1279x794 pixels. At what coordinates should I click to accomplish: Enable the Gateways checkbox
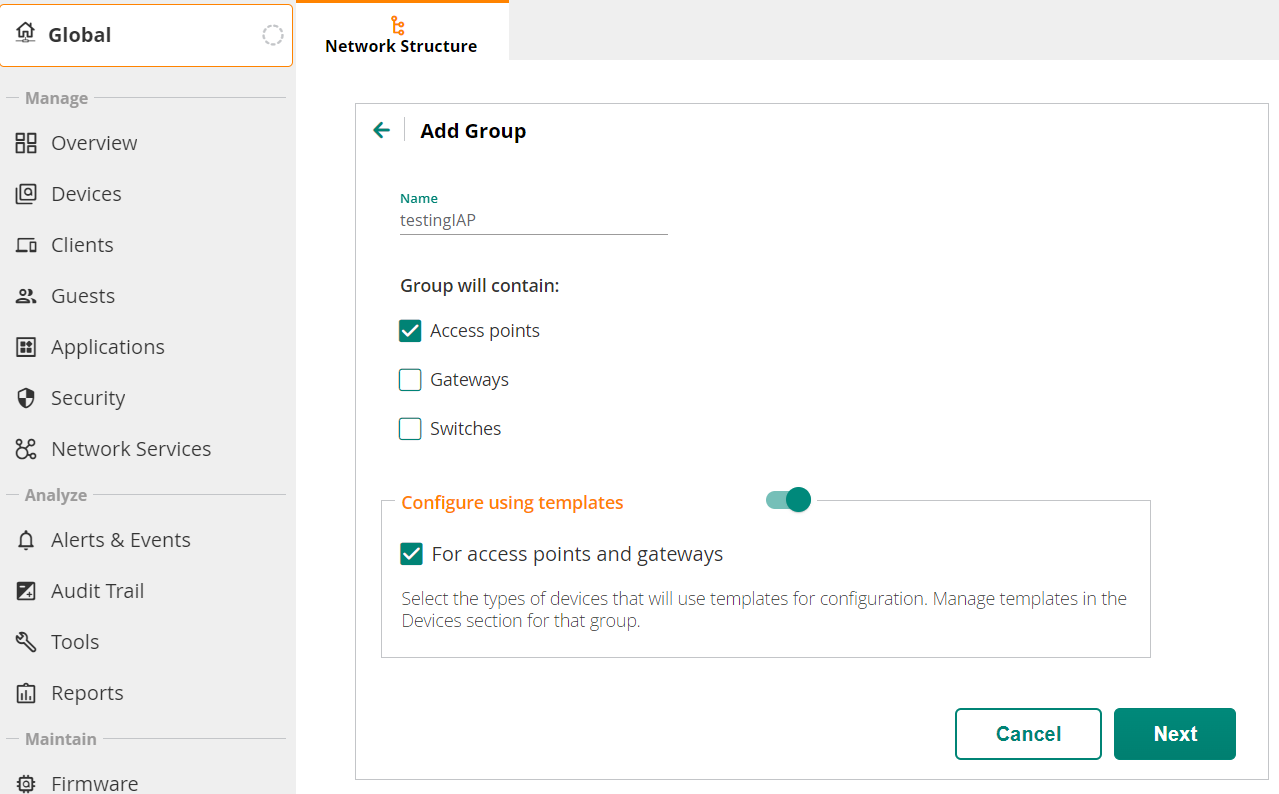point(410,380)
